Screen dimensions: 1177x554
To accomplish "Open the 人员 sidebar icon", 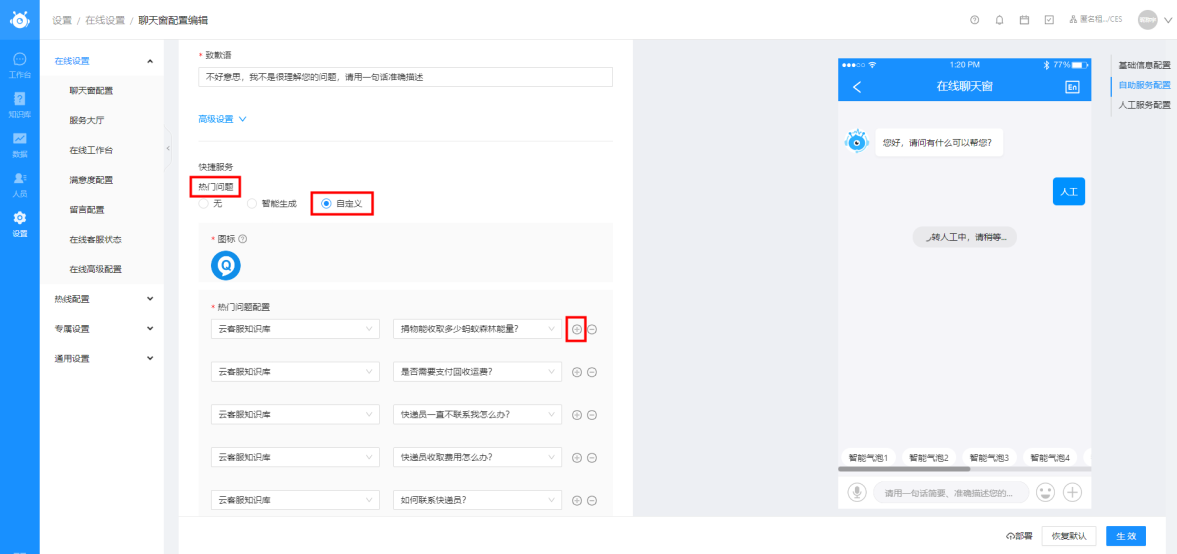I will (20, 184).
